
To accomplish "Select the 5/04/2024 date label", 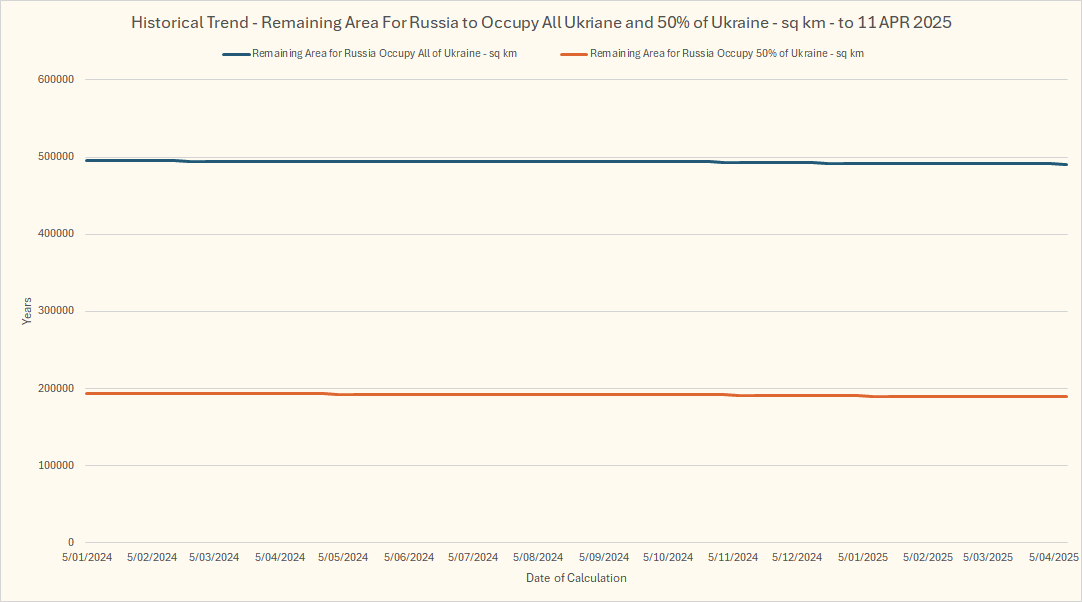I will pos(280,557).
